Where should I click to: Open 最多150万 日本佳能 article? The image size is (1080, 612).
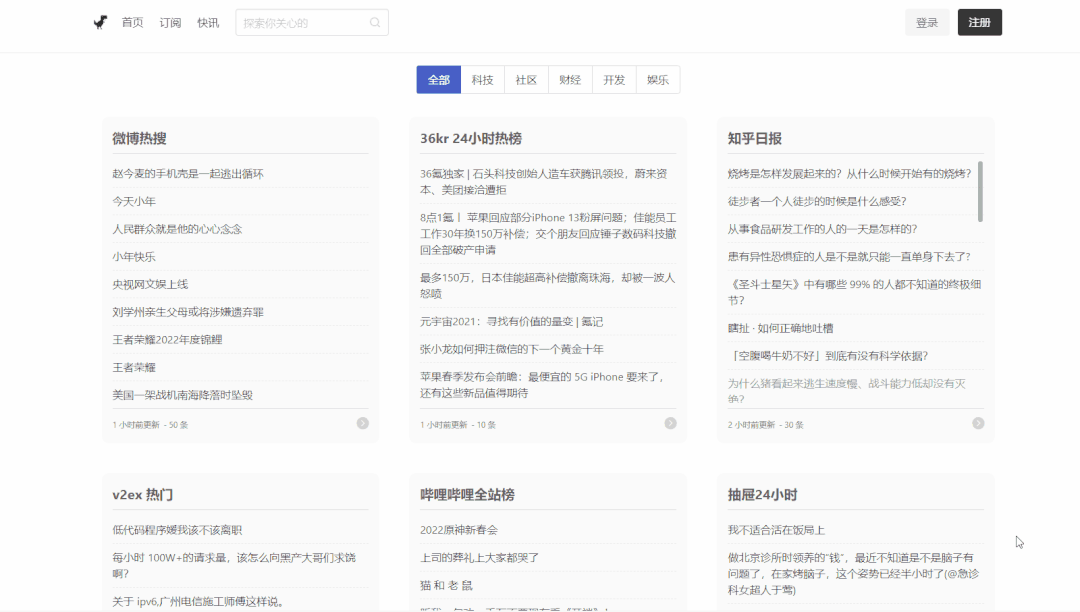click(x=548, y=286)
